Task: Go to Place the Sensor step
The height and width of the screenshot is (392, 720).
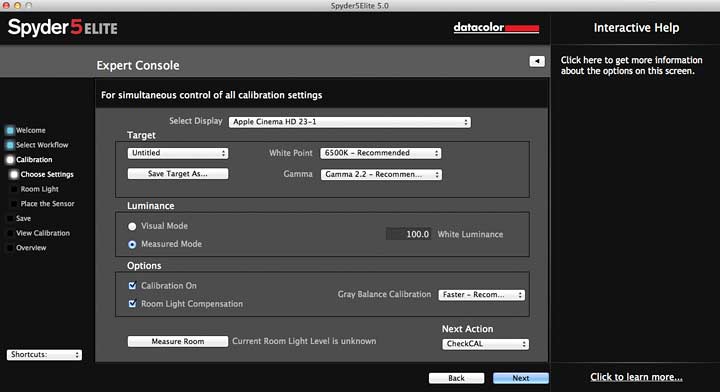Action: [47, 204]
